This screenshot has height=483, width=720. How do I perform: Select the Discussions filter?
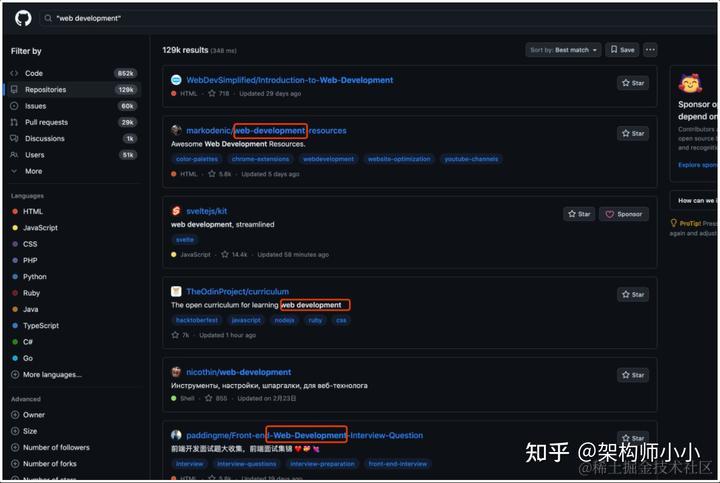point(73,139)
